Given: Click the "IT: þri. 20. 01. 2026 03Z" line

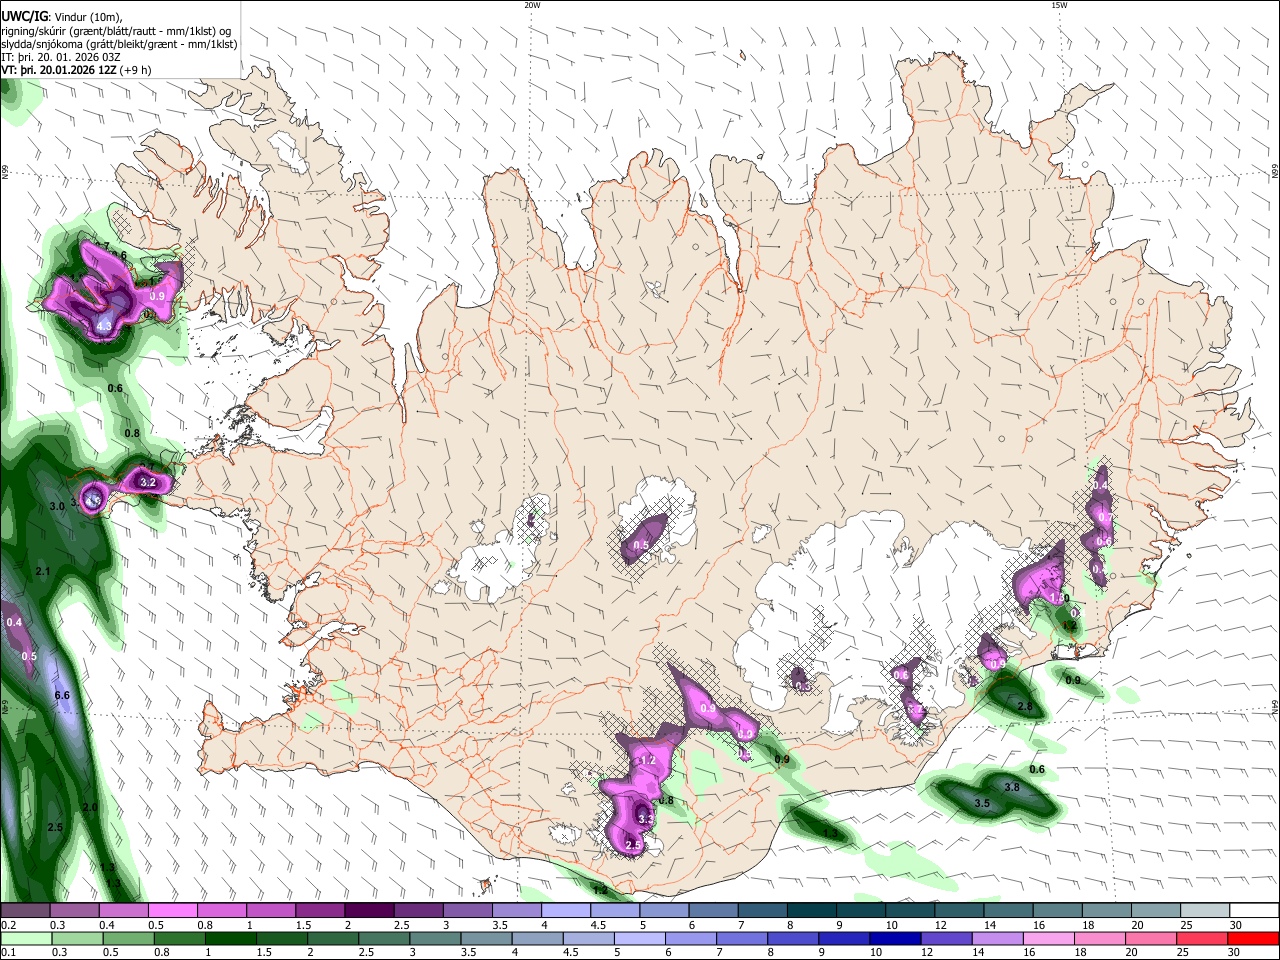Looking at the screenshot, I should pos(62,58).
